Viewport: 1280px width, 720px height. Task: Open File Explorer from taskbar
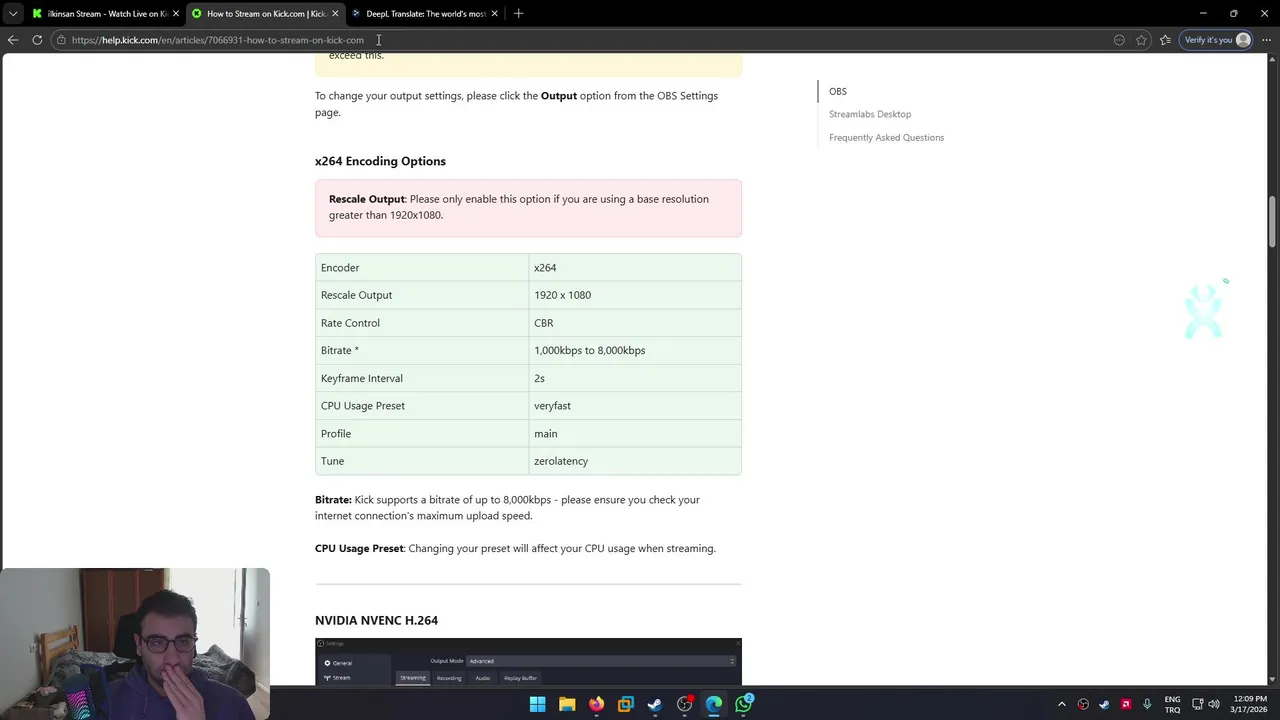pos(567,704)
